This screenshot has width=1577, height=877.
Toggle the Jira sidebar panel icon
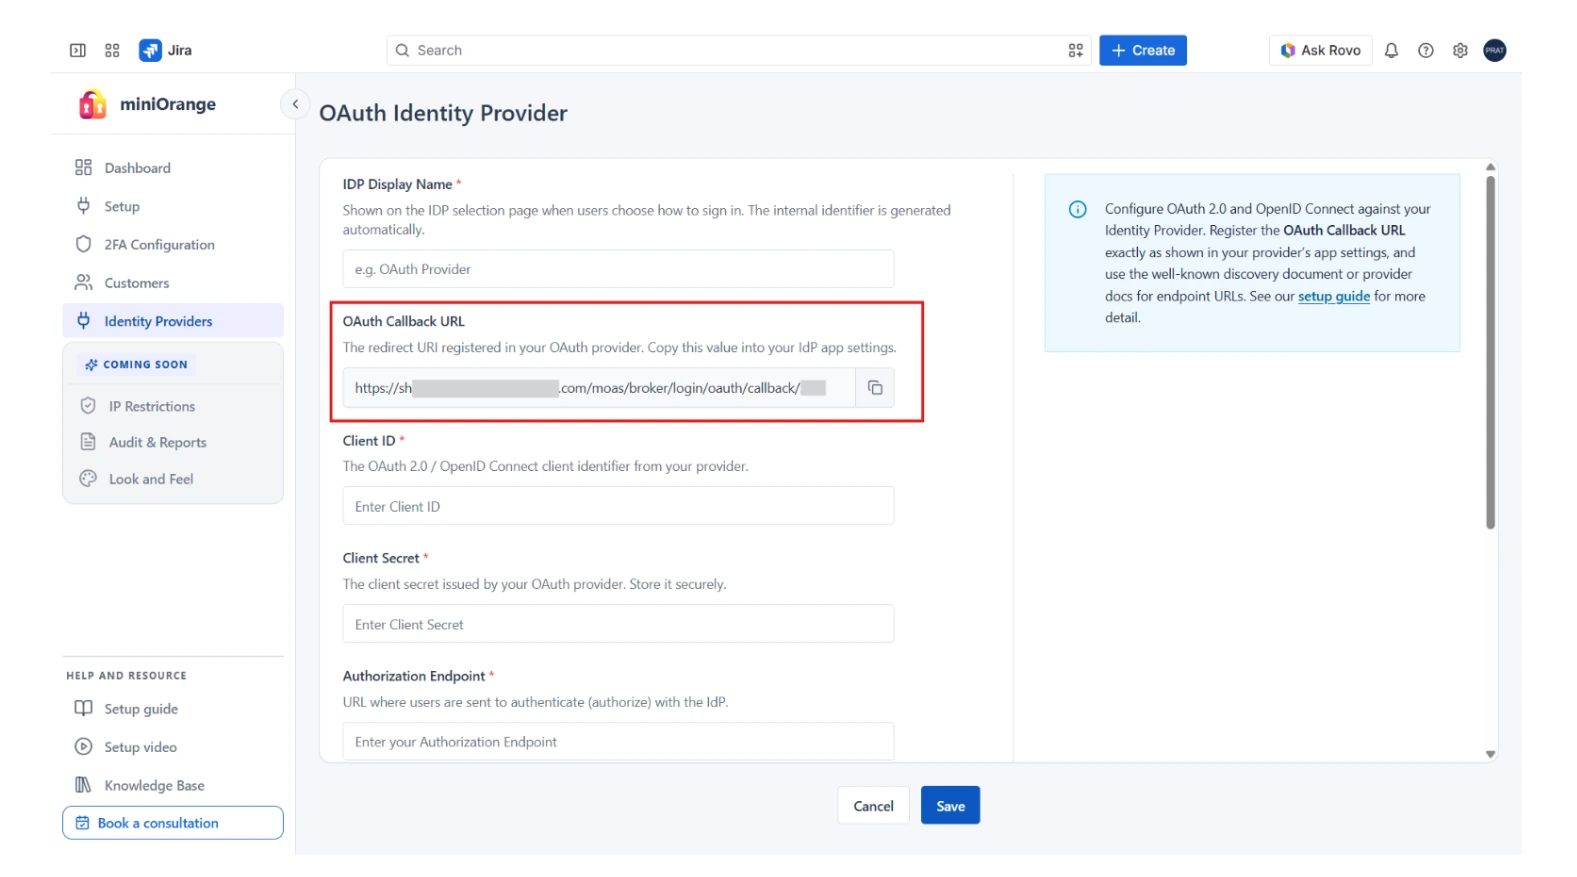point(77,50)
